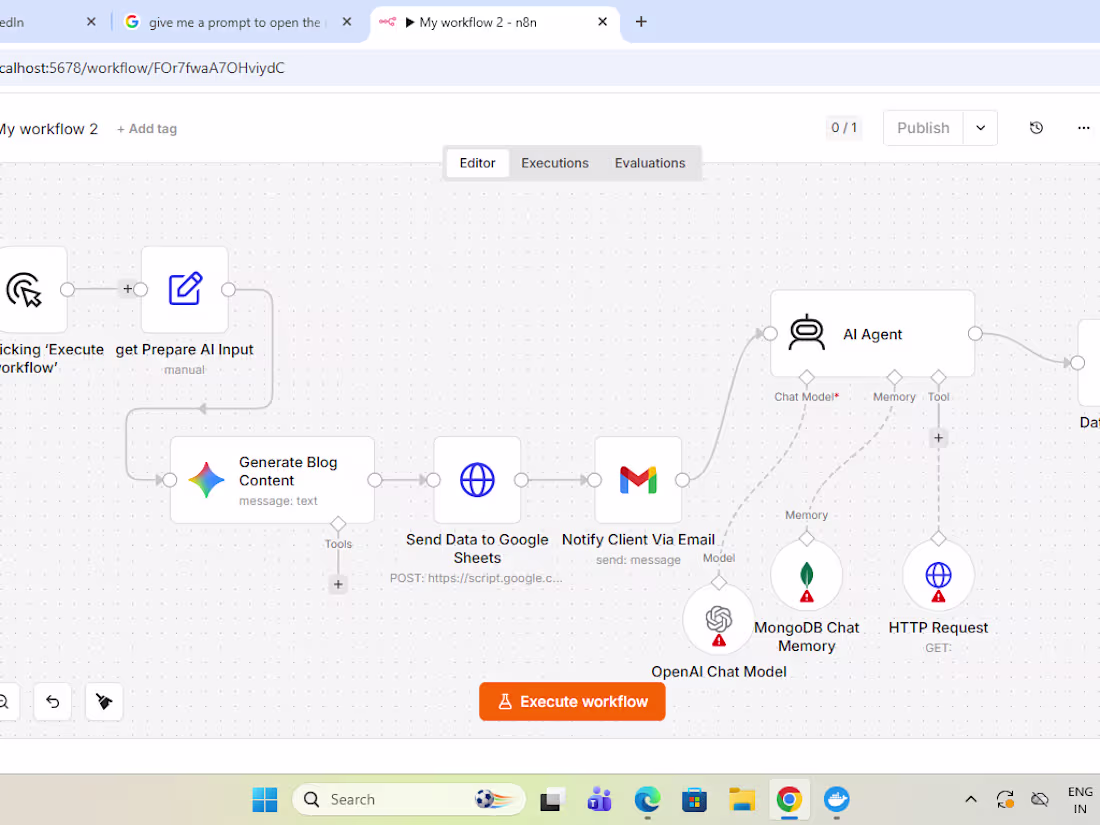The width and height of the screenshot is (1100, 825).
Task: Click the Windows taskbar Search box
Action: pos(409,799)
